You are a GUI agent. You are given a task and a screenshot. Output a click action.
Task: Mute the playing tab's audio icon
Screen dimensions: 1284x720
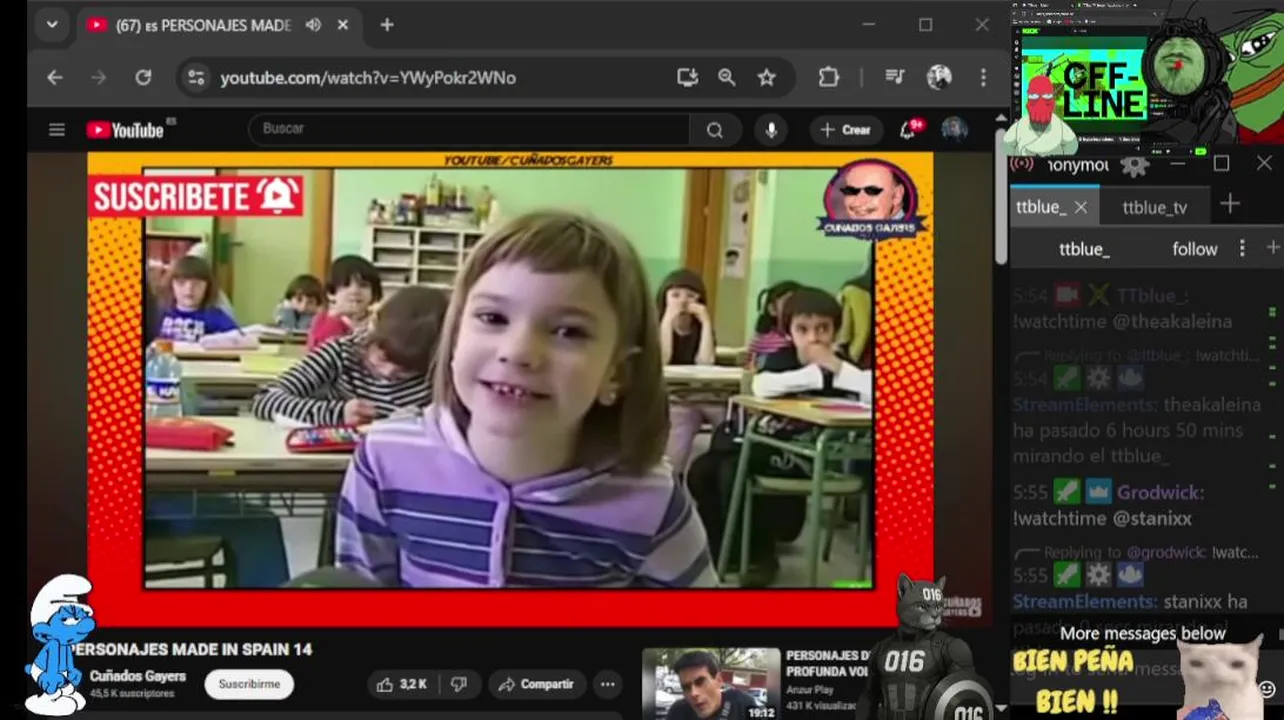coord(313,25)
